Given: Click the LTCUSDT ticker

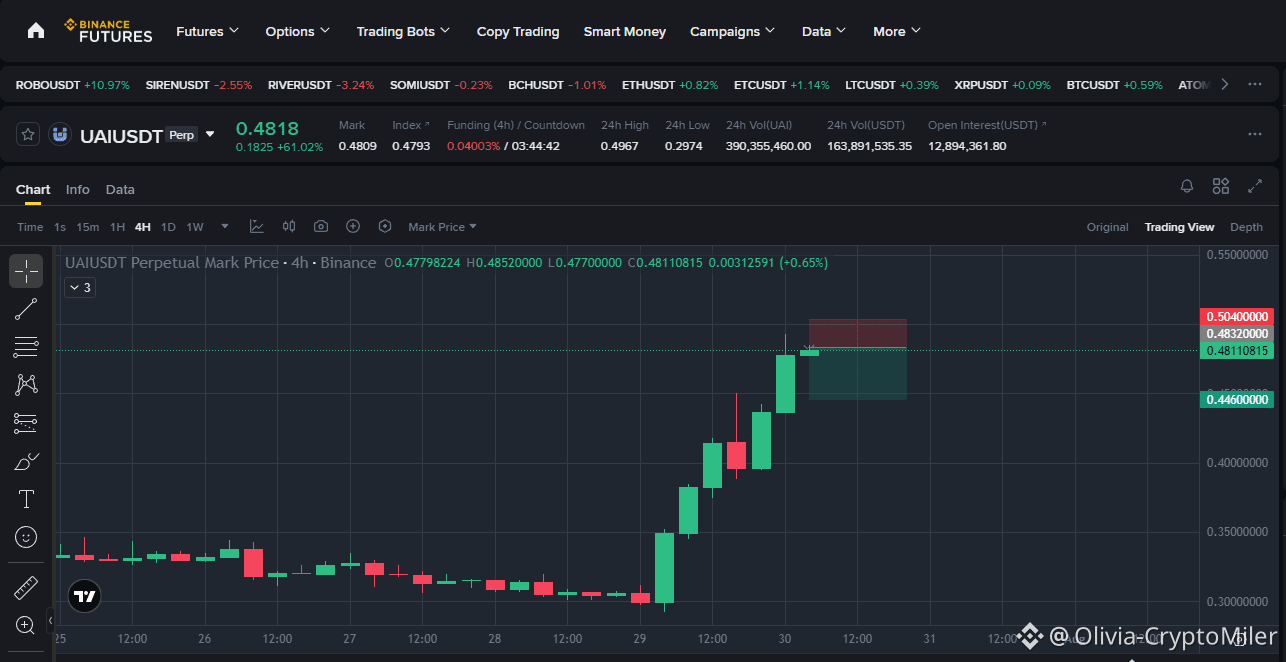Looking at the screenshot, I should [x=892, y=85].
